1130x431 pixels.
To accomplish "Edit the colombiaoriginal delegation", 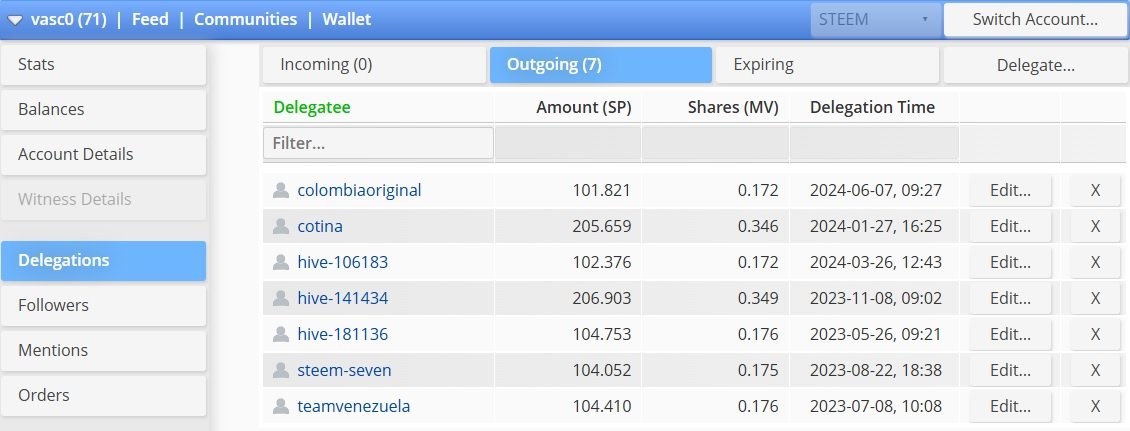I will click(1010, 190).
